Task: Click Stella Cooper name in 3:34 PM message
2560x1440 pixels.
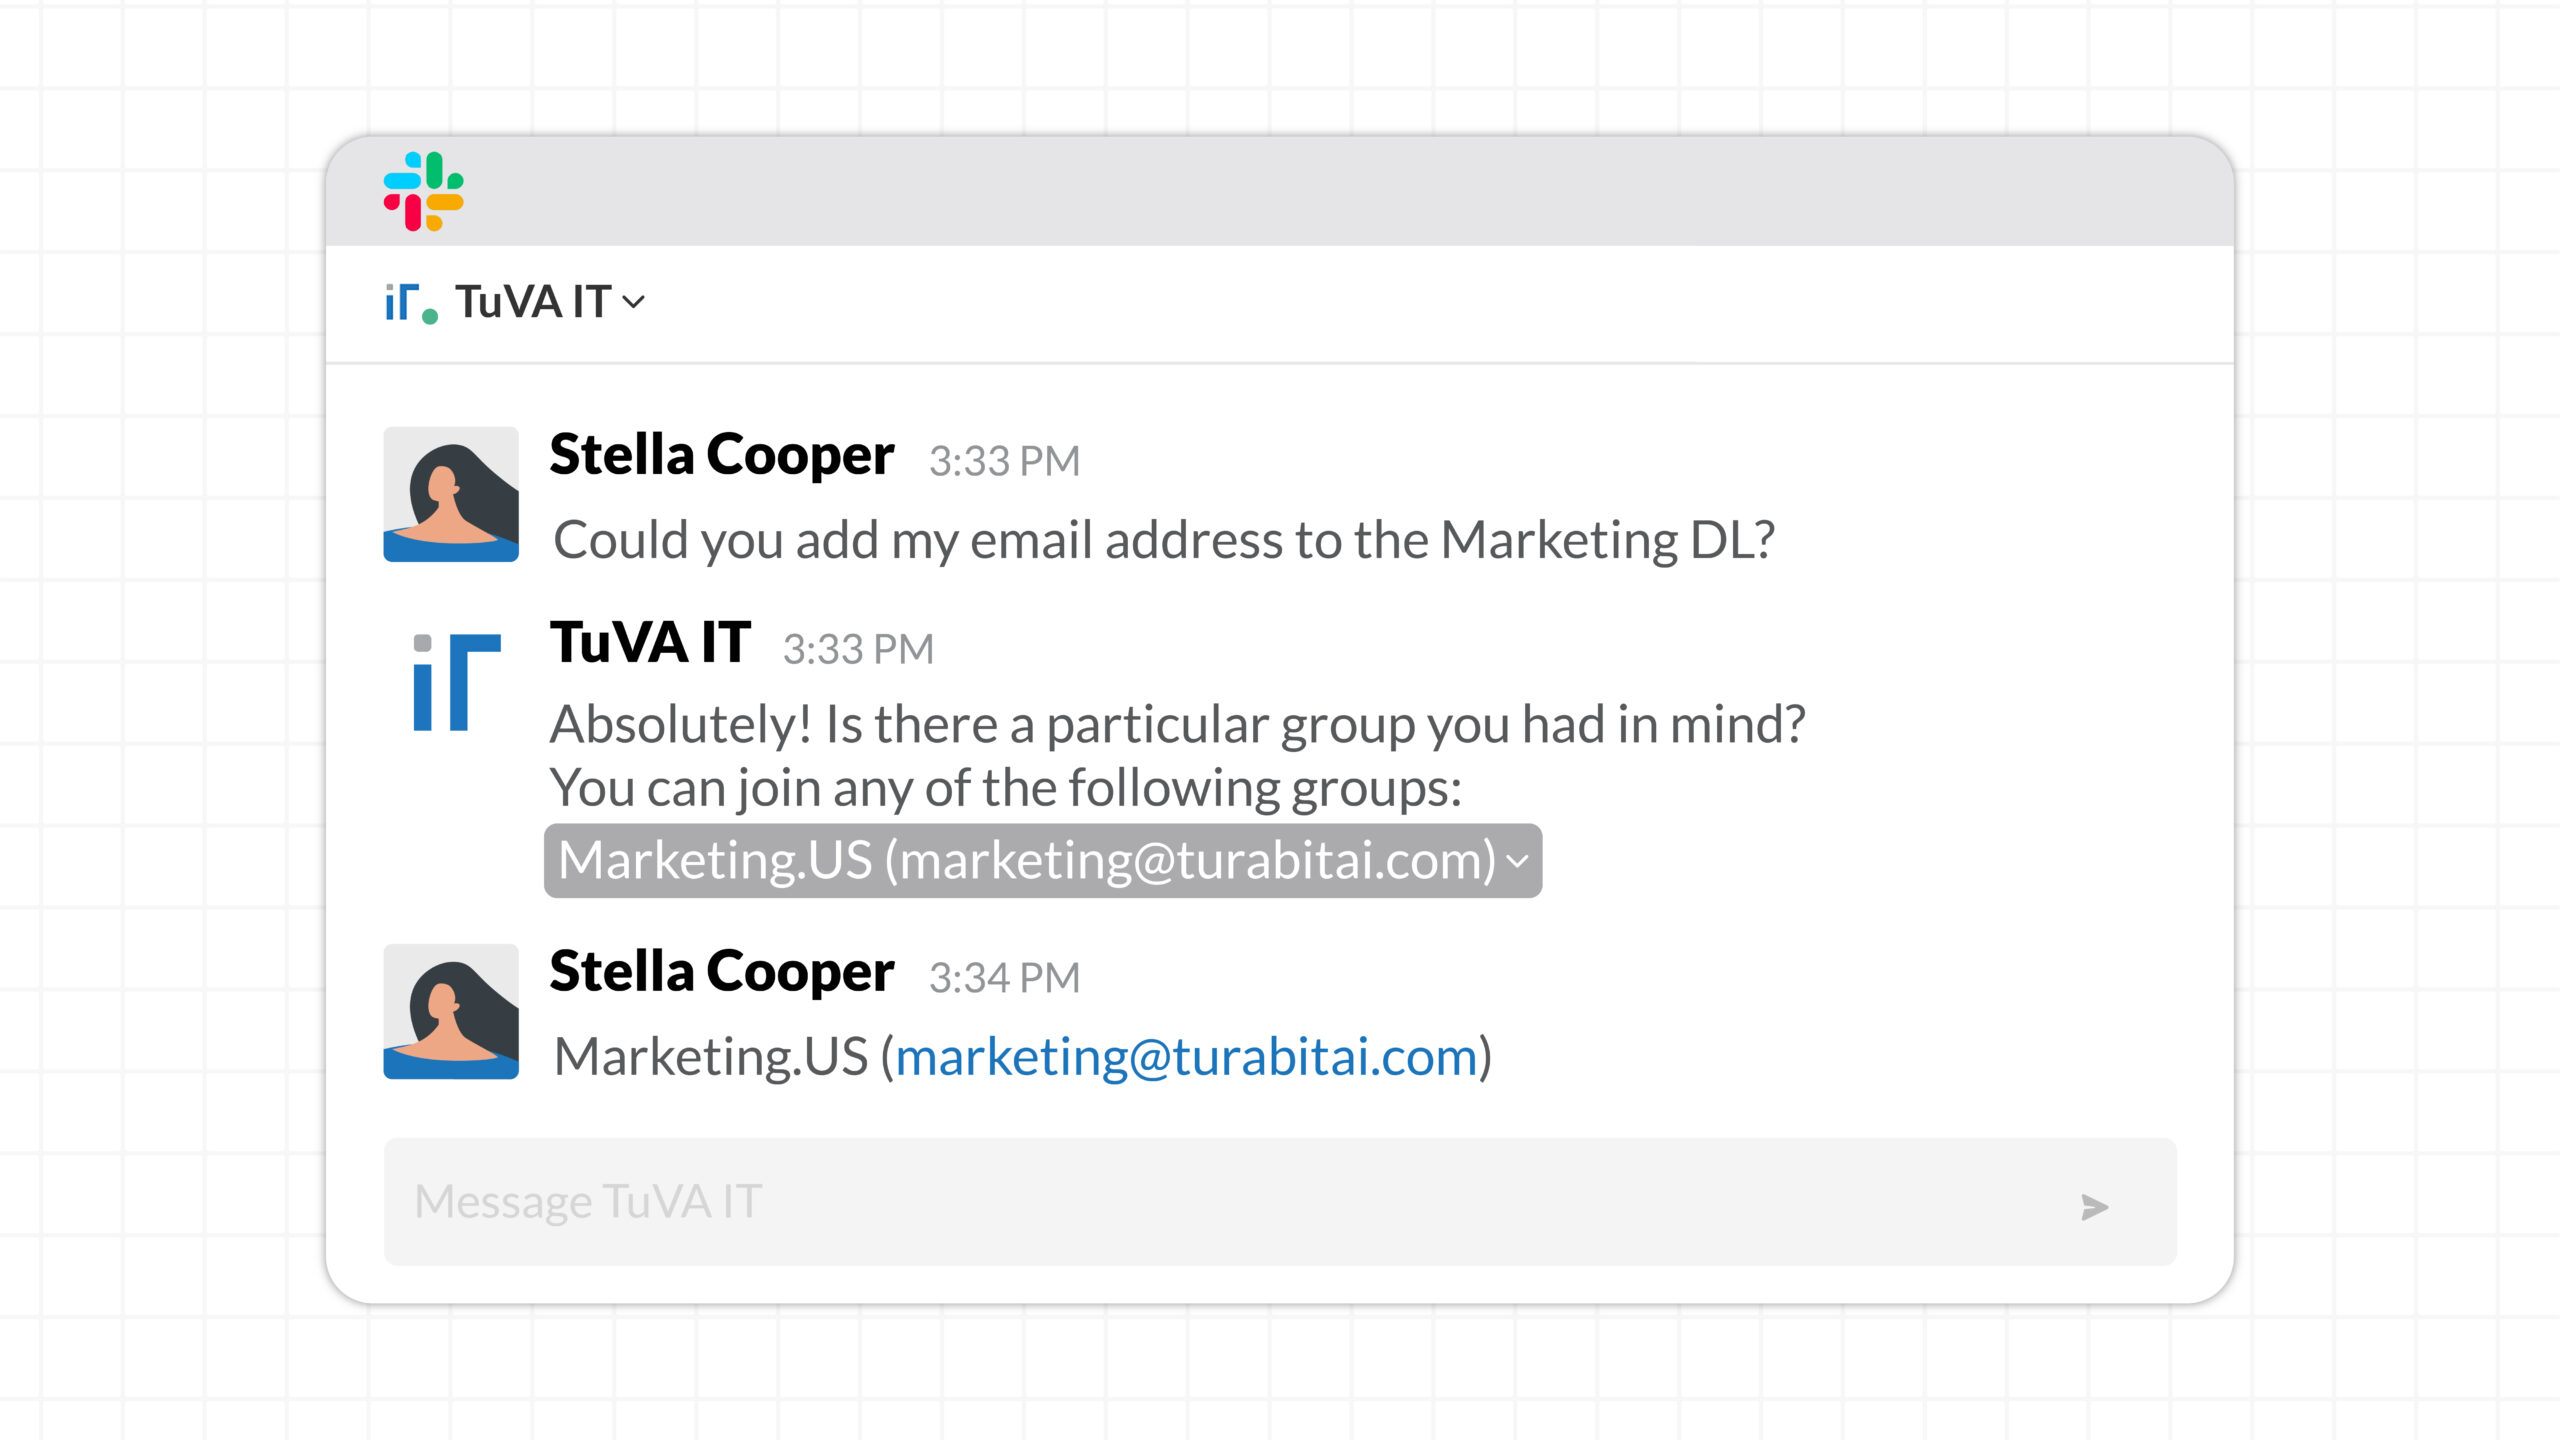Action: pyautogui.click(x=722, y=972)
